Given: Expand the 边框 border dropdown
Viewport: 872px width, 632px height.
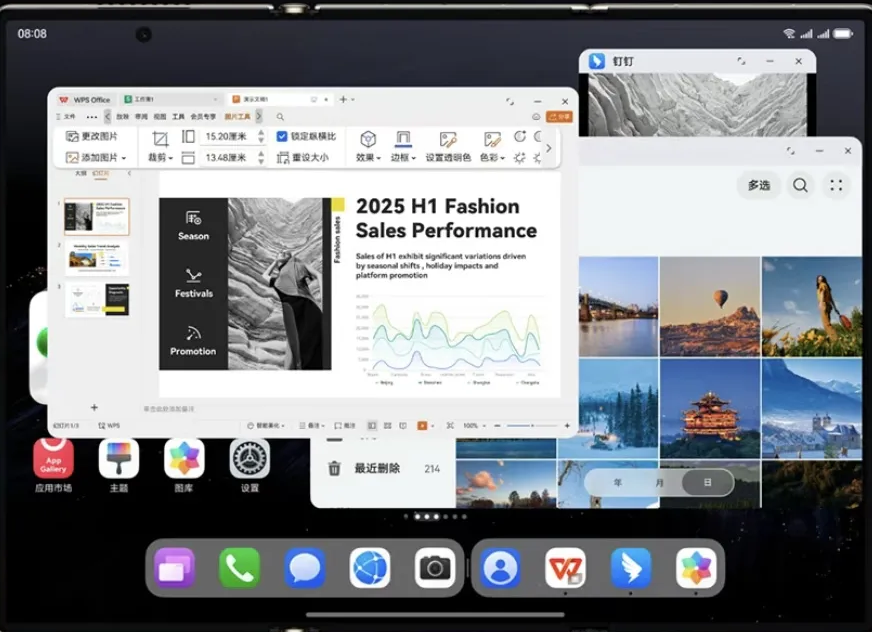Looking at the screenshot, I should (x=403, y=157).
